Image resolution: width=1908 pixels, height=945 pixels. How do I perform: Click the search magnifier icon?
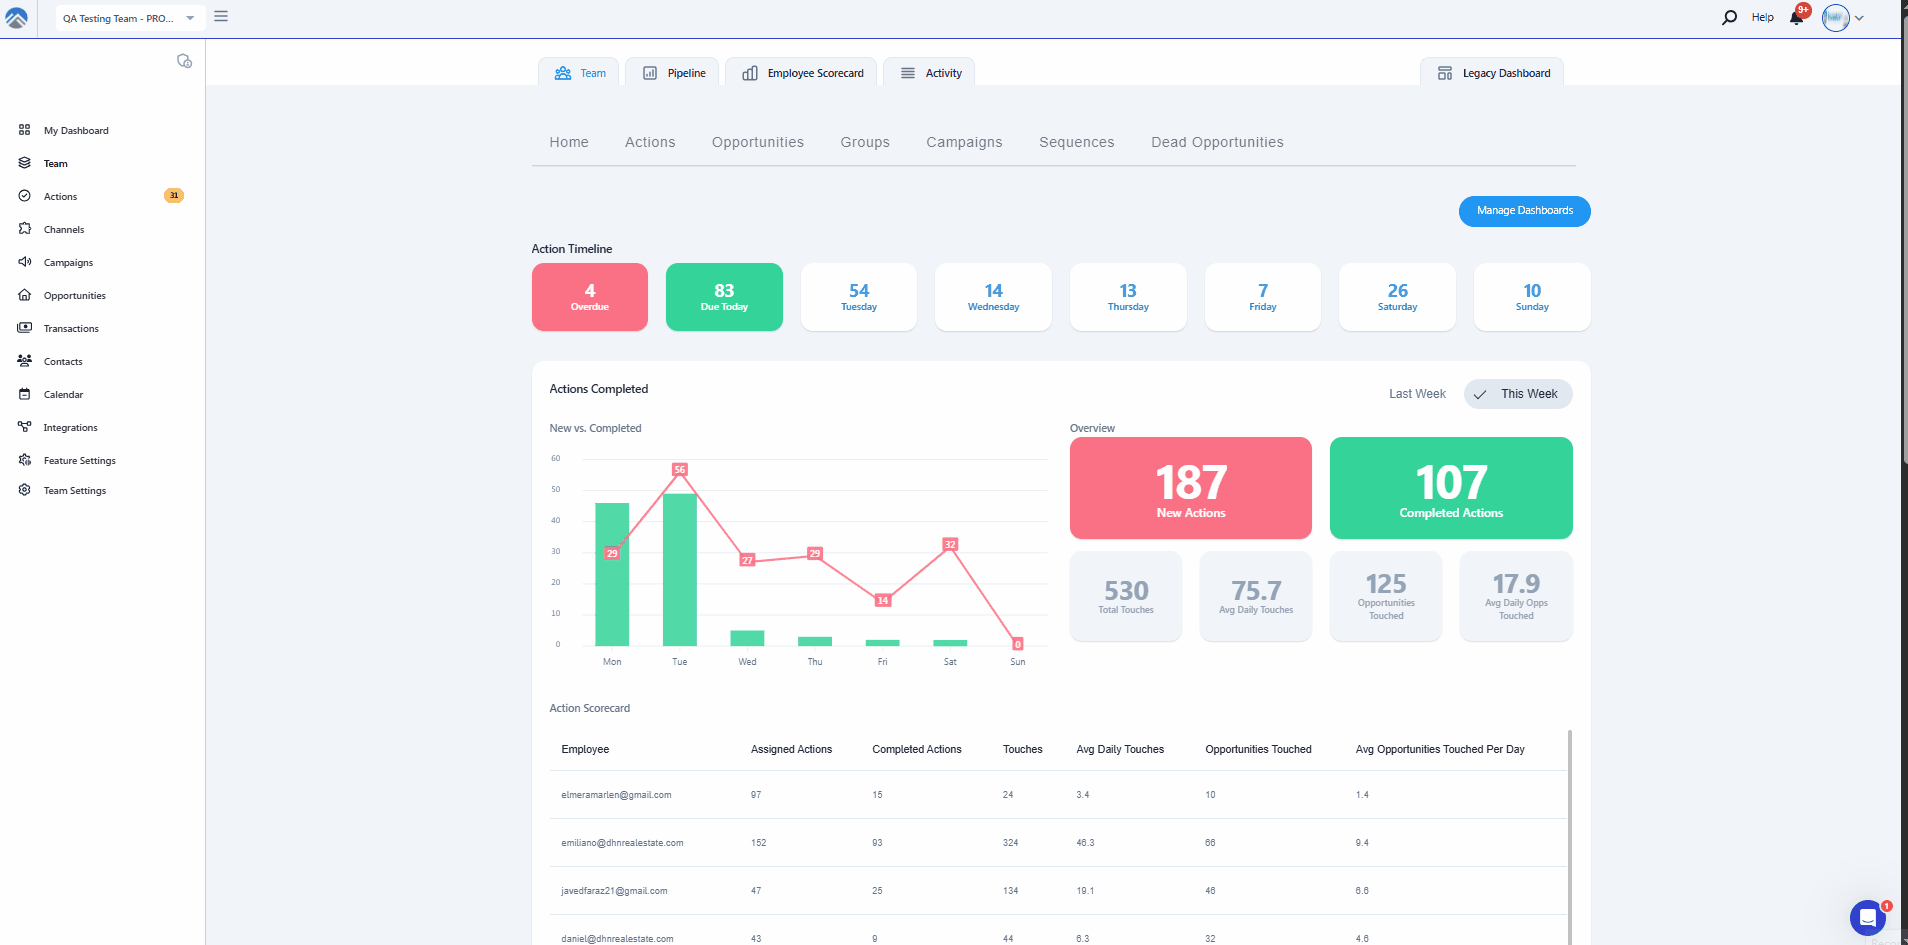[x=1729, y=18]
